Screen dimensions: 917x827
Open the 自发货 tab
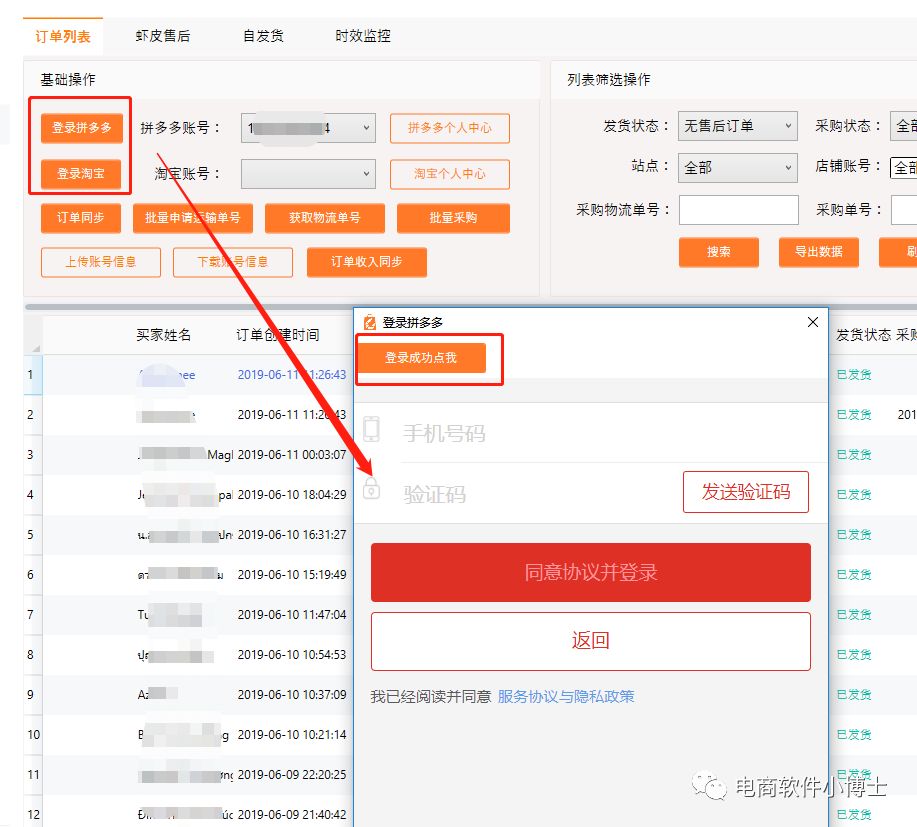pos(263,36)
